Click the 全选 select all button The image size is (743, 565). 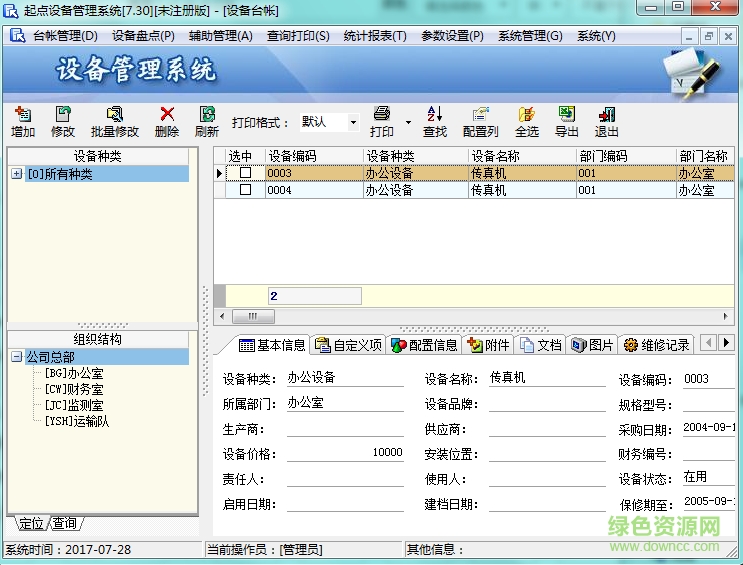(527, 115)
